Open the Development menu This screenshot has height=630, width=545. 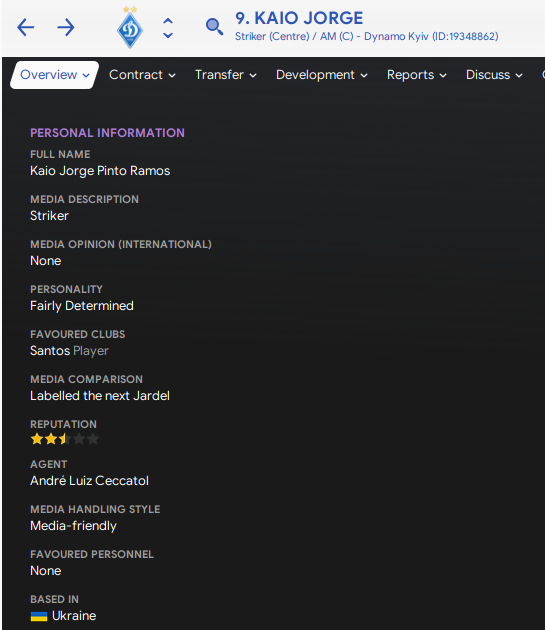coord(322,75)
